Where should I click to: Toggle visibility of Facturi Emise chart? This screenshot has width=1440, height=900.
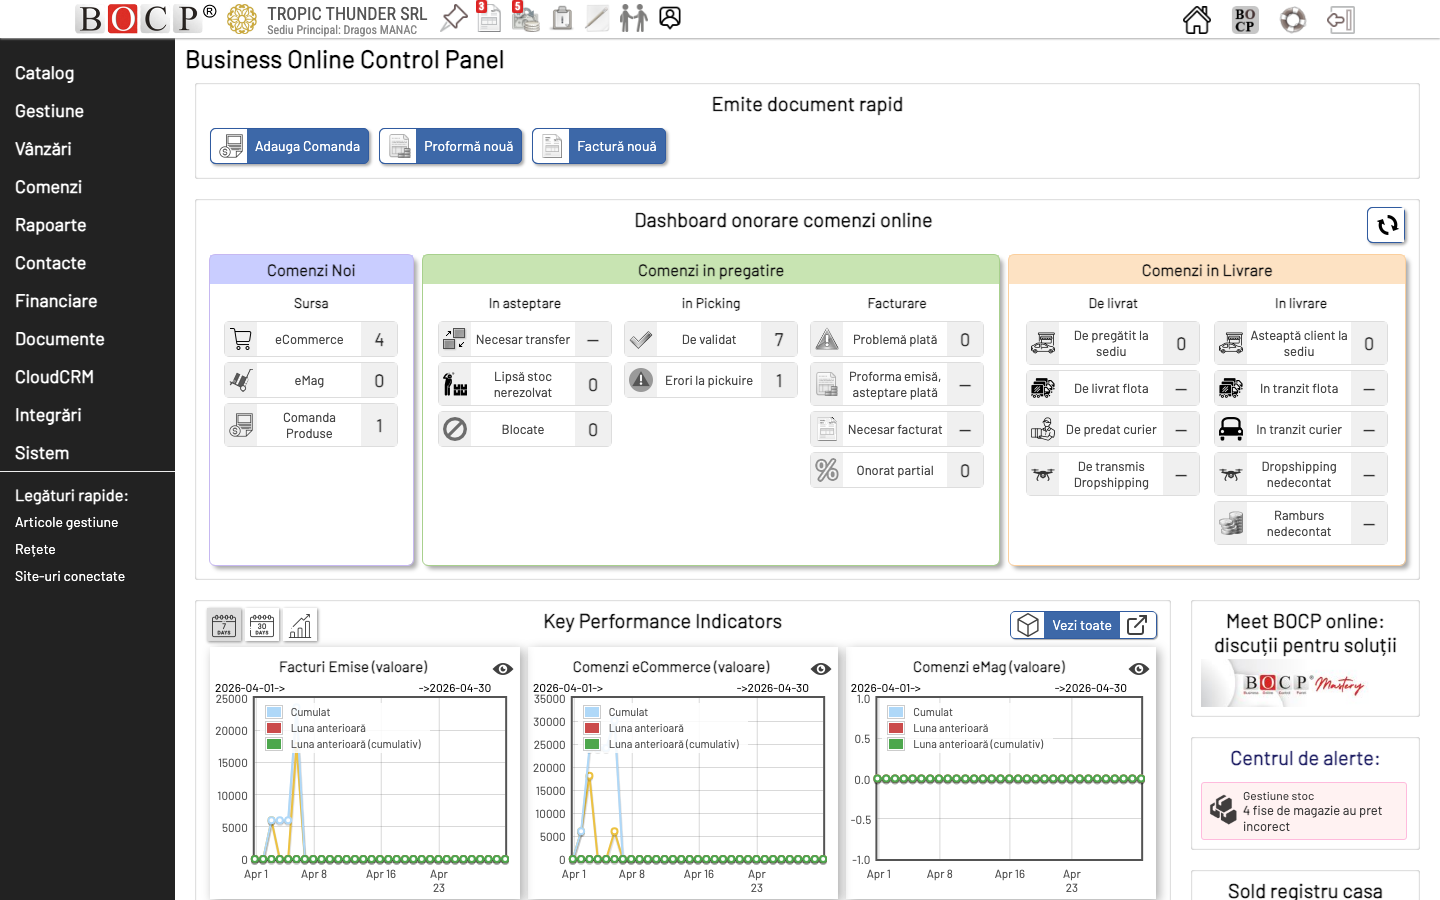point(503,669)
